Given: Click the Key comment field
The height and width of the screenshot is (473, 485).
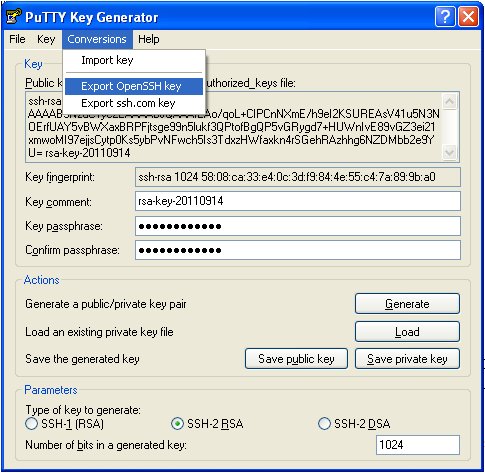Looking at the screenshot, I should (298, 201).
